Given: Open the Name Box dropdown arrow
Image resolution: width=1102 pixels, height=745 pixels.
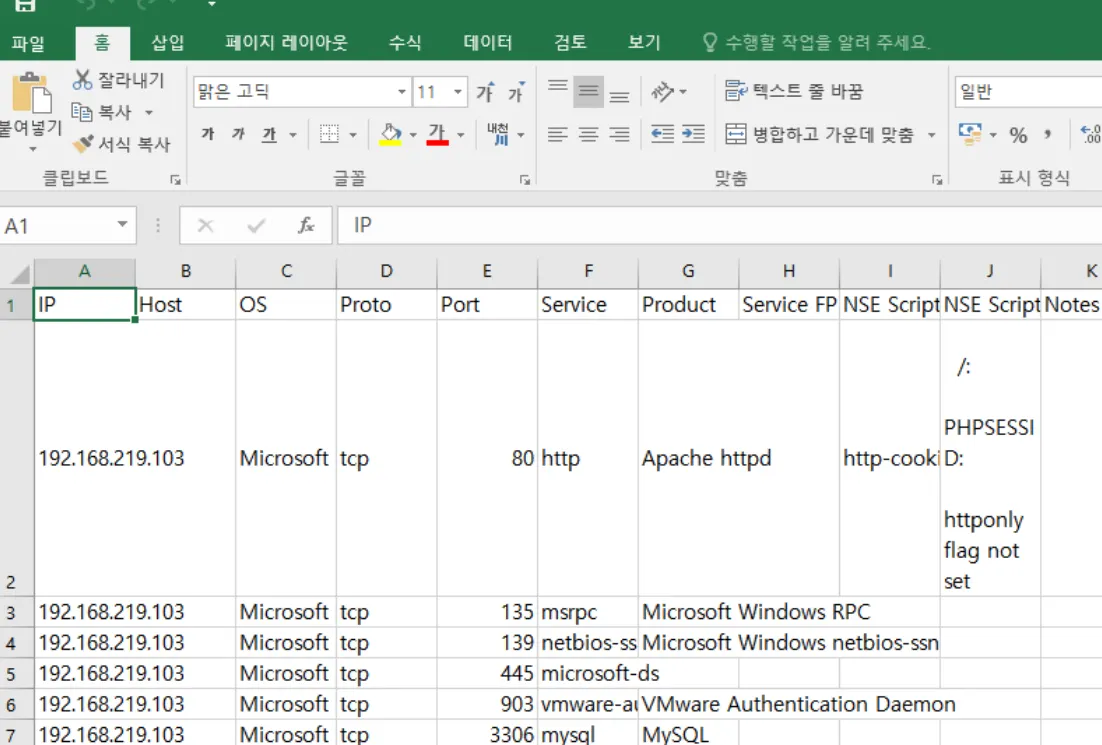Looking at the screenshot, I should [x=122, y=225].
